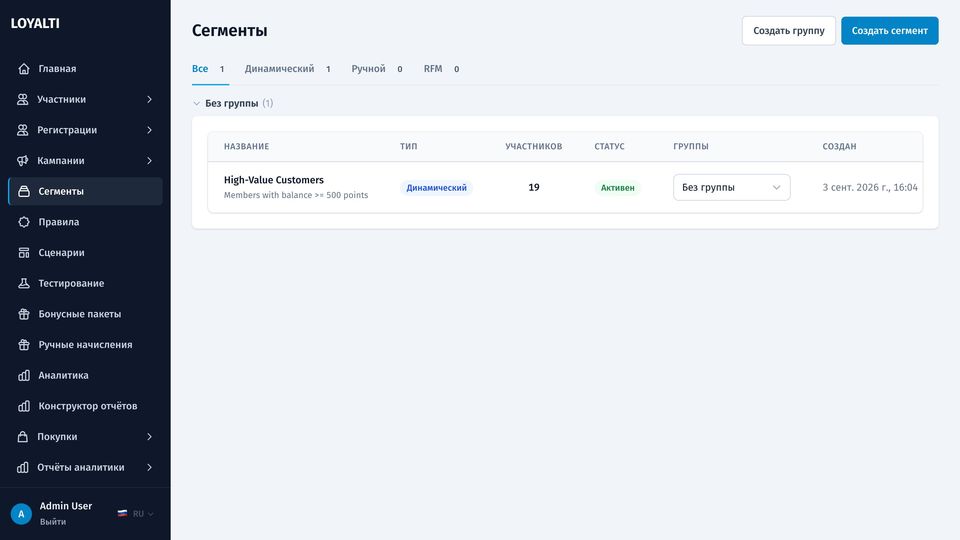Open Тестирование in the sidebar

85,283
